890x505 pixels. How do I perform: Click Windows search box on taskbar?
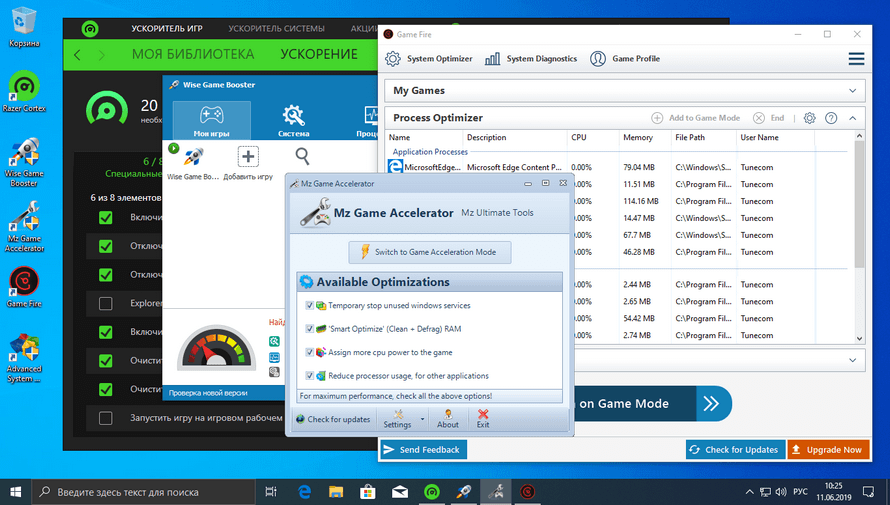pyautogui.click(x=142, y=492)
